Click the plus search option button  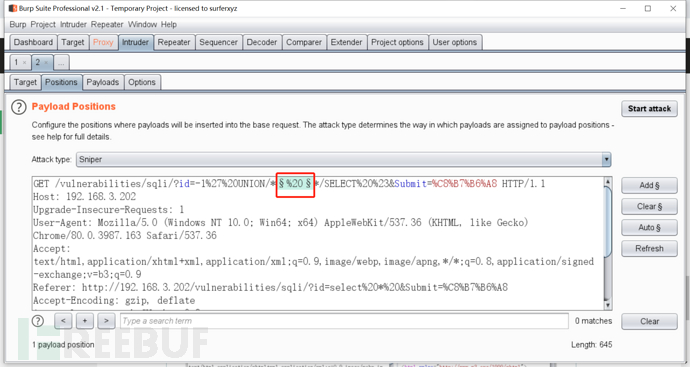[x=84, y=321]
